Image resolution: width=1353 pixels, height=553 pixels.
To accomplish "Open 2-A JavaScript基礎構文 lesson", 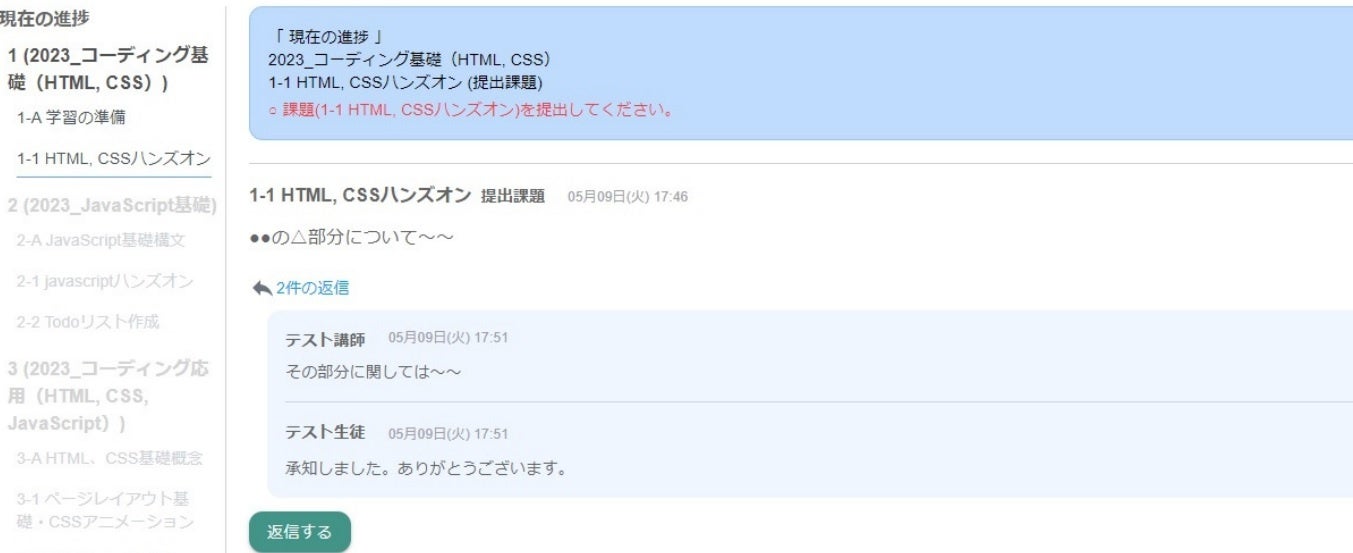I will click(x=101, y=240).
